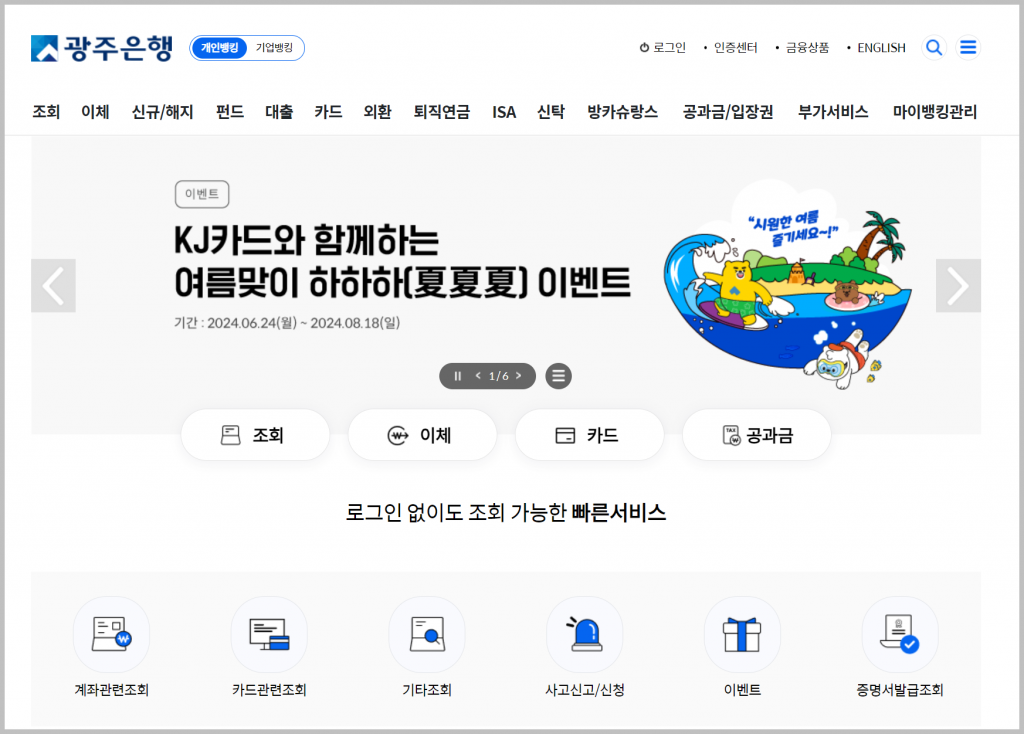1024x734 pixels.
Task: Go to previous slide in banner counter
Action: [x=478, y=376]
